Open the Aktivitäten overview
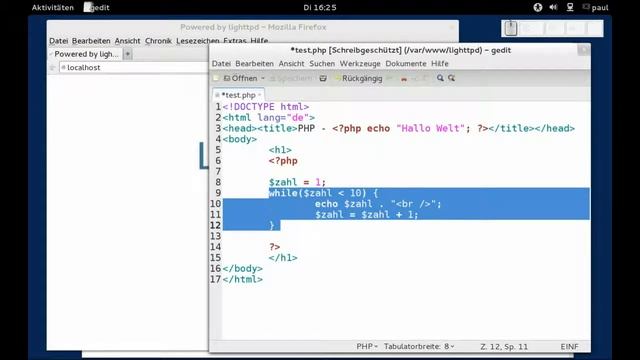Screen dimensions: 640x360 pos(53,7)
